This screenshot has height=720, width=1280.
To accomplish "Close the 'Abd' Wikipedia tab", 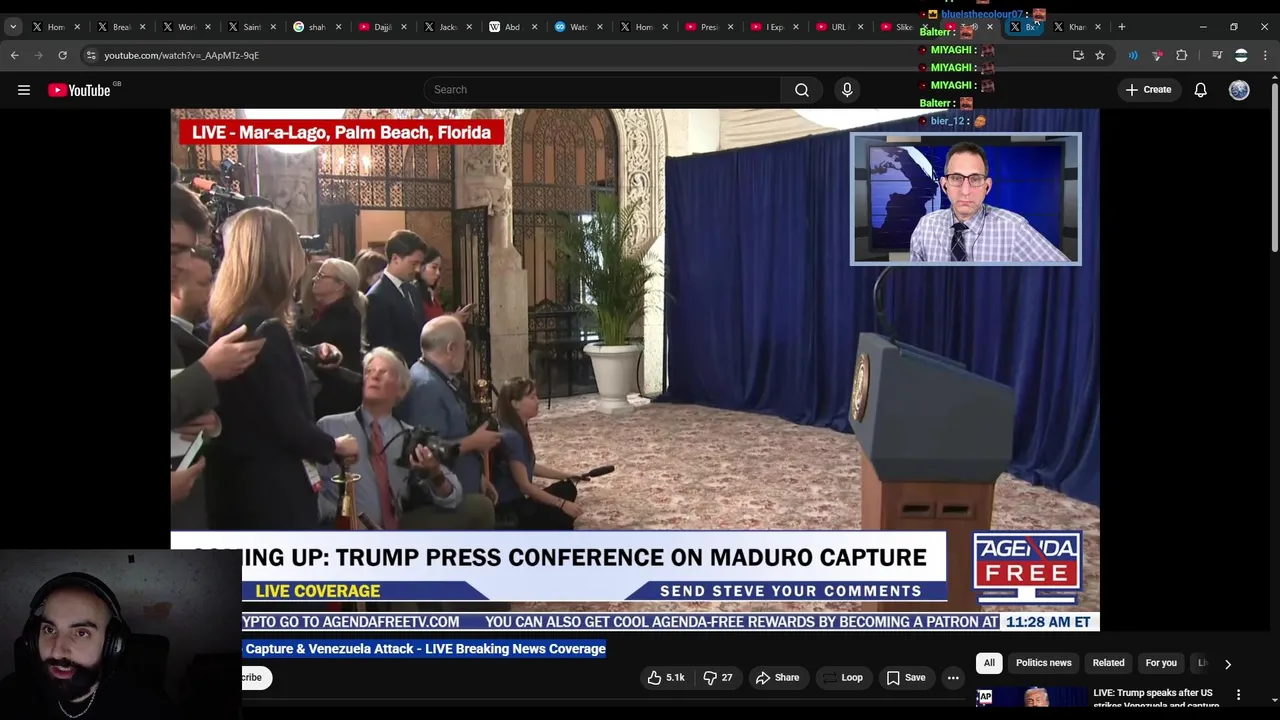I will tap(534, 27).
